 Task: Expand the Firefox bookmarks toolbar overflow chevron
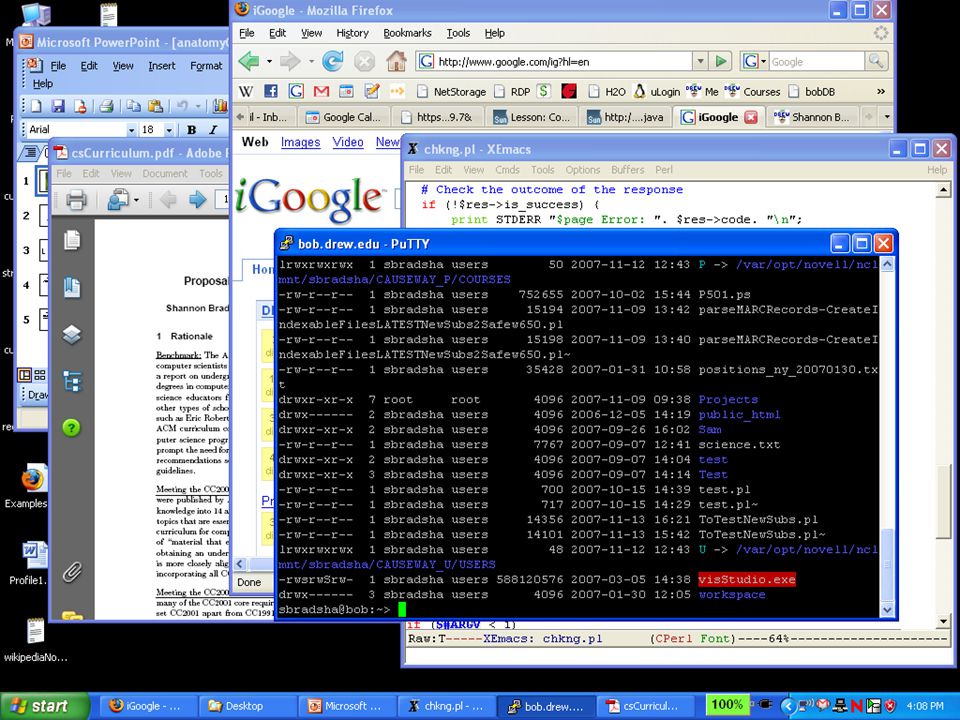coord(881,92)
